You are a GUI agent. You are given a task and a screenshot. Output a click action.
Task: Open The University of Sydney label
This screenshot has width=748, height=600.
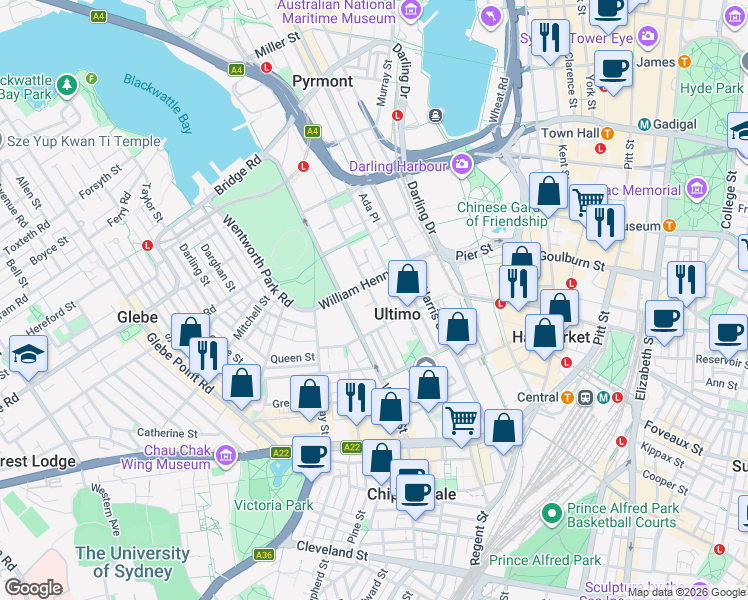[x=133, y=562]
